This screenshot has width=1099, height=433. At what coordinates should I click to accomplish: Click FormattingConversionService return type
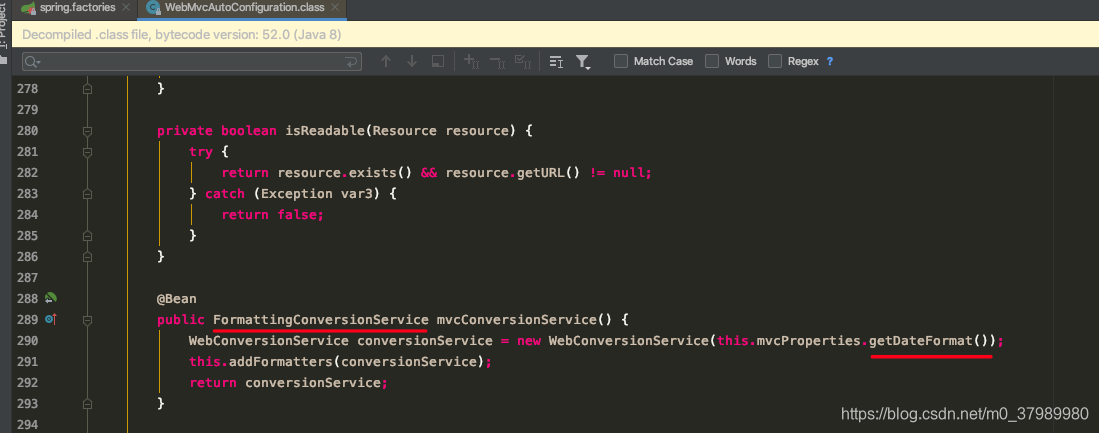(320, 320)
